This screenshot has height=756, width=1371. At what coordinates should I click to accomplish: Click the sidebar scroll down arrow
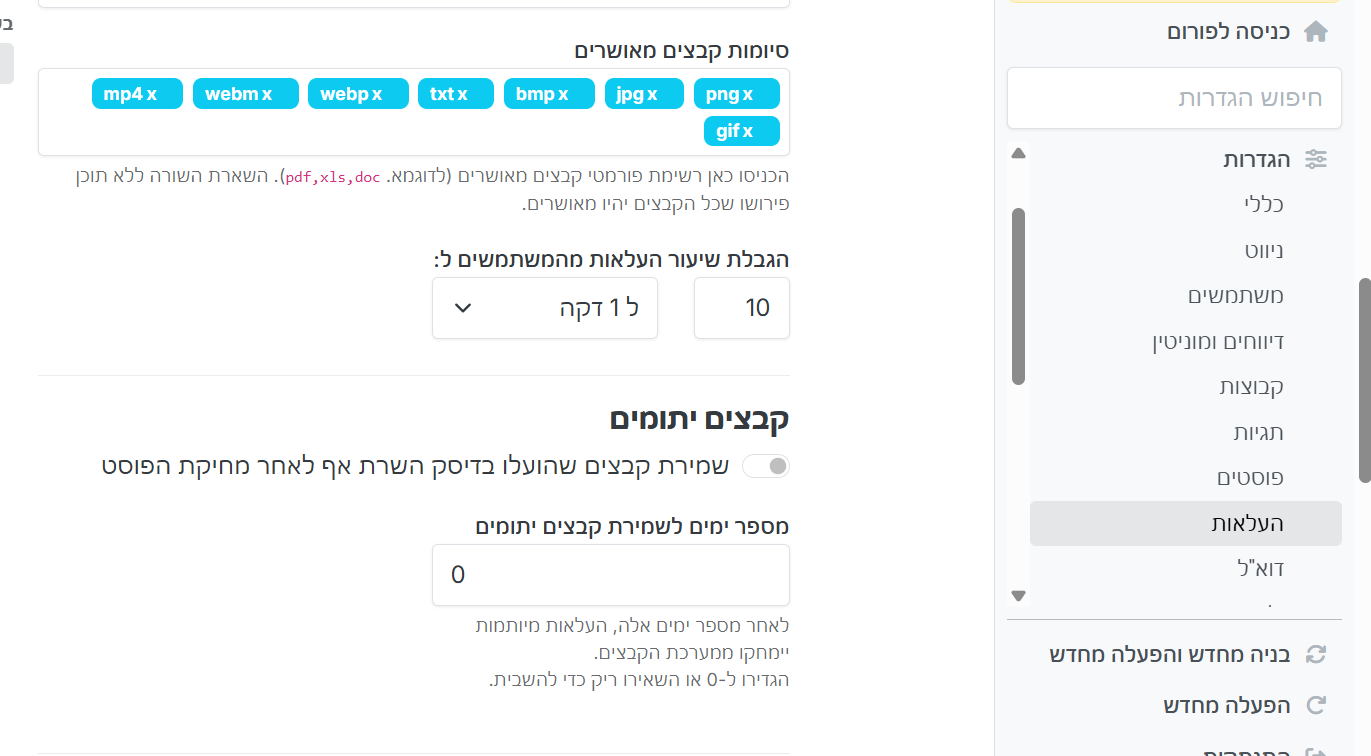1018,596
